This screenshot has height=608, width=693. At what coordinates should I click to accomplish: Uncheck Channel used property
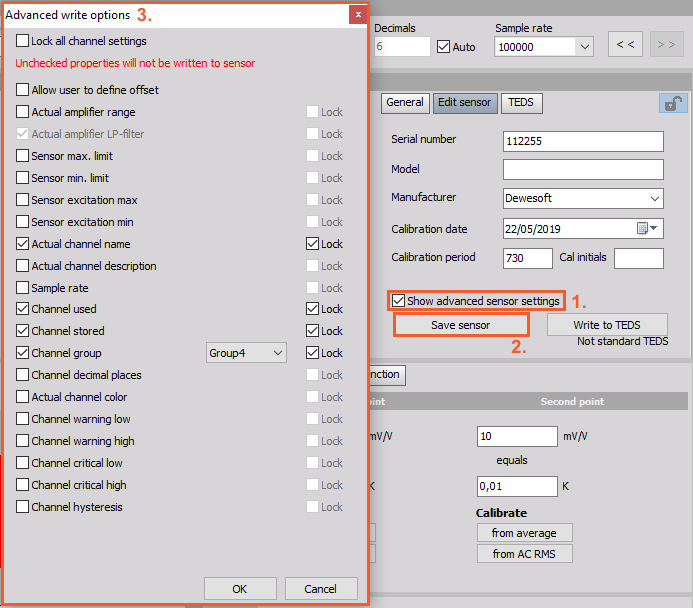(23, 308)
